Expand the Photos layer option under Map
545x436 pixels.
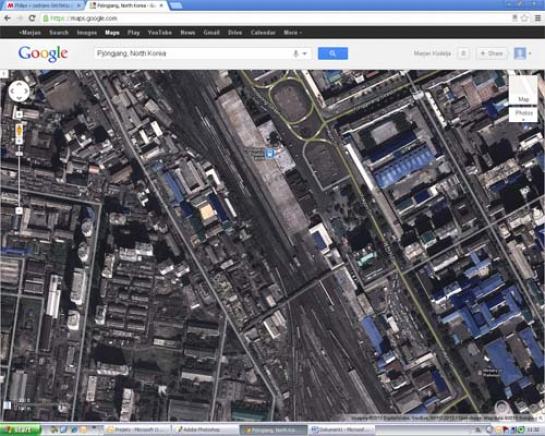click(x=523, y=114)
